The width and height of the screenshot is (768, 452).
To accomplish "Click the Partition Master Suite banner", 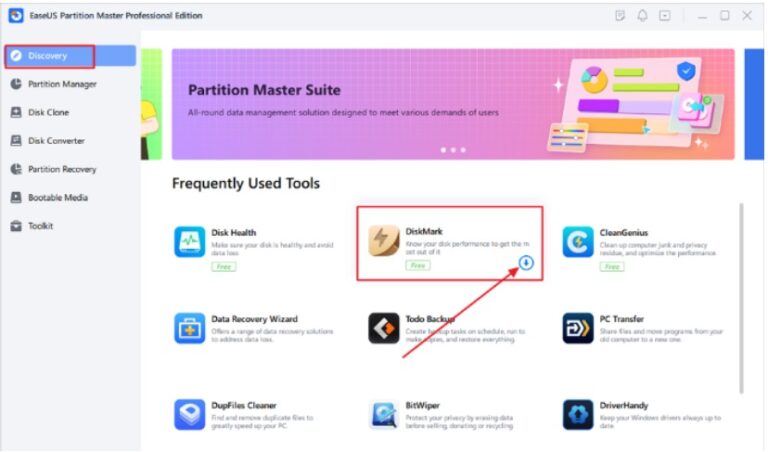I will pos(453,104).
